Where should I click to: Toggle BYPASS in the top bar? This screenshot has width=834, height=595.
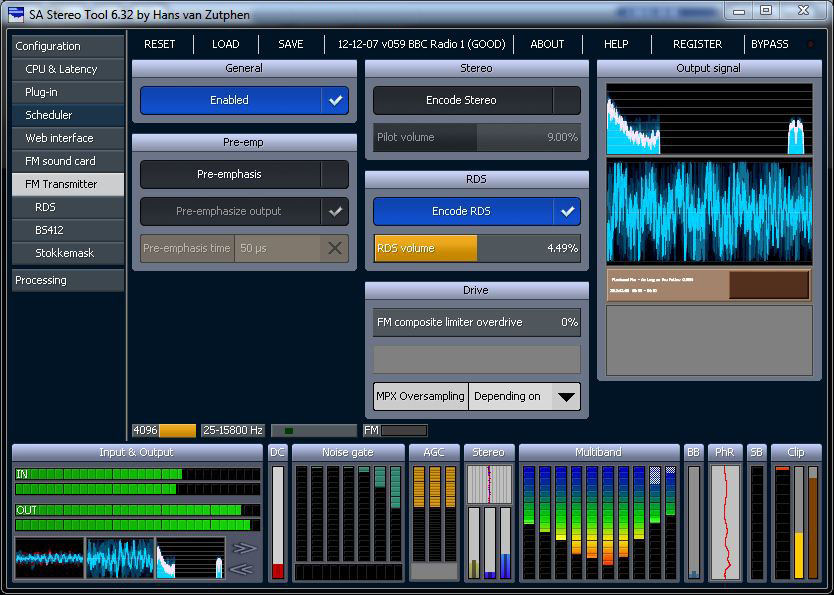click(770, 44)
